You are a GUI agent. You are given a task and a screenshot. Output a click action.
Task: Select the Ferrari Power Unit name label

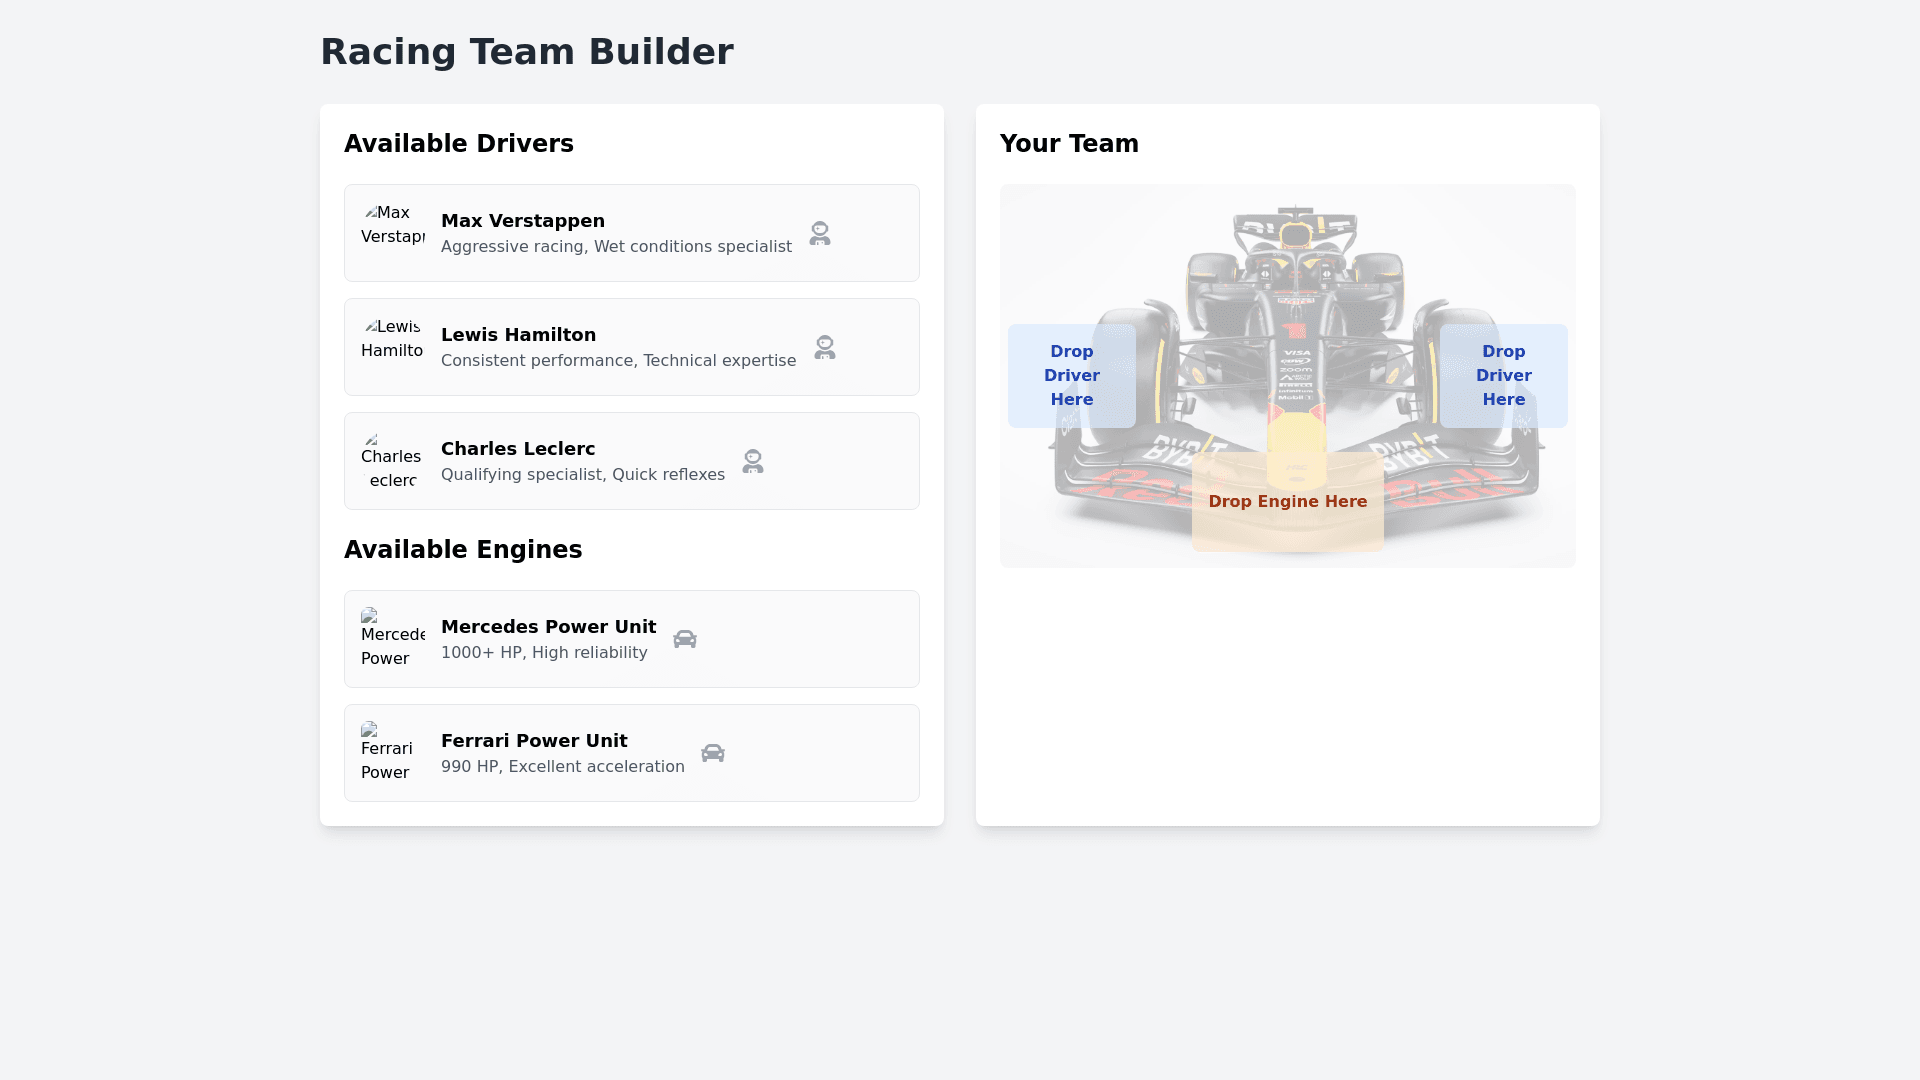(534, 741)
